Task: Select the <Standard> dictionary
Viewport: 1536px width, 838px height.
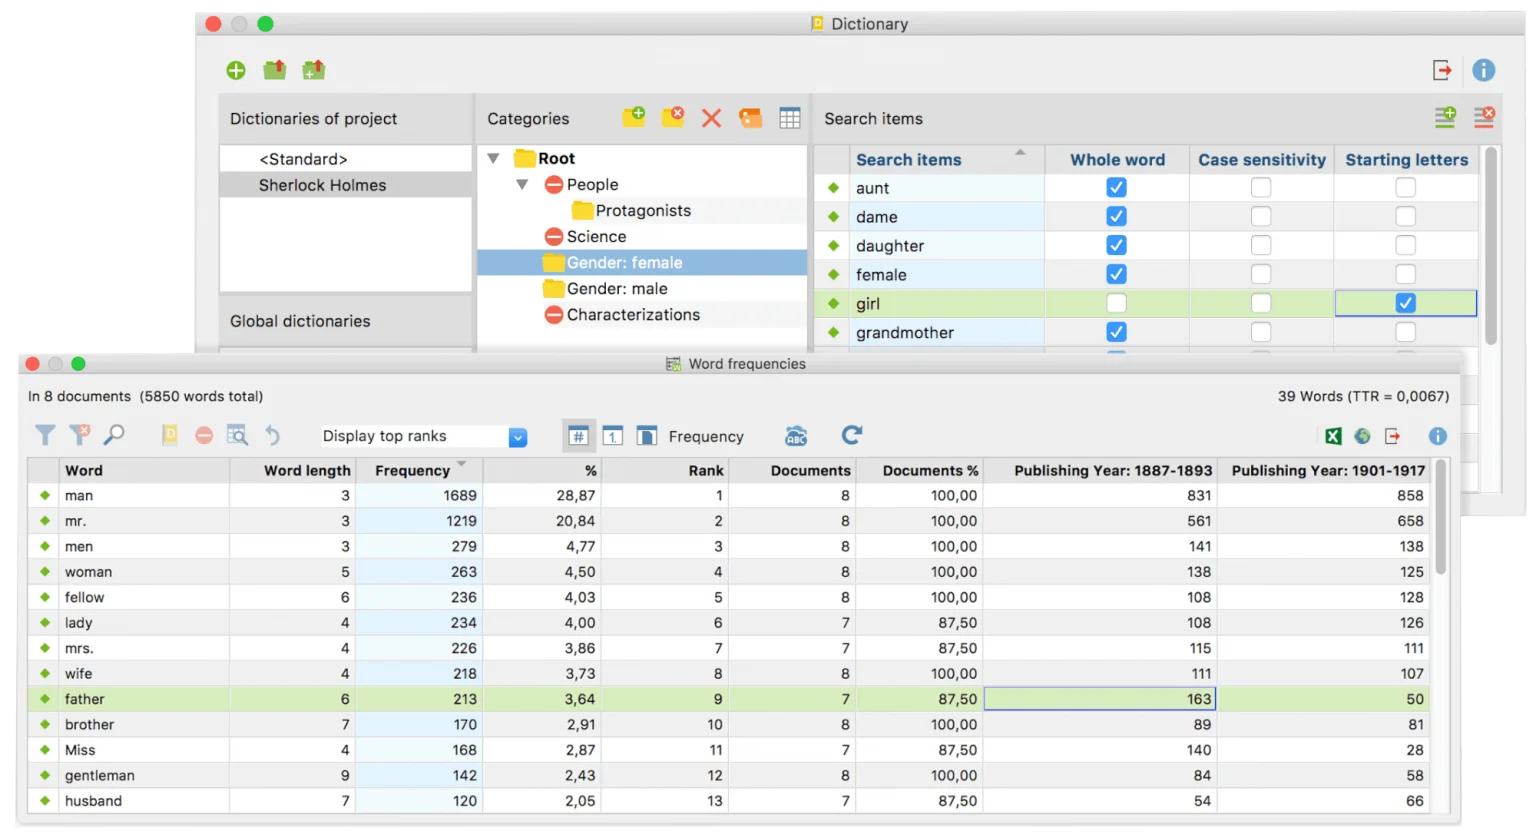Action: (x=345, y=159)
